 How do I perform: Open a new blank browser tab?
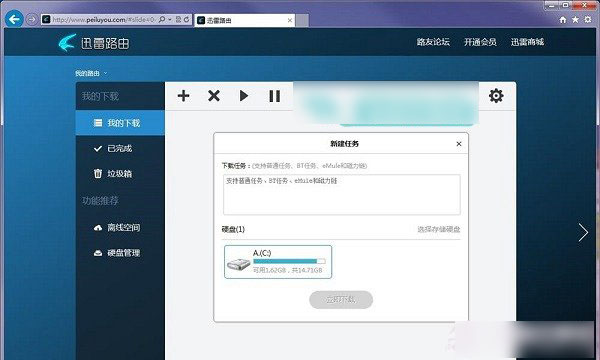click(x=302, y=20)
